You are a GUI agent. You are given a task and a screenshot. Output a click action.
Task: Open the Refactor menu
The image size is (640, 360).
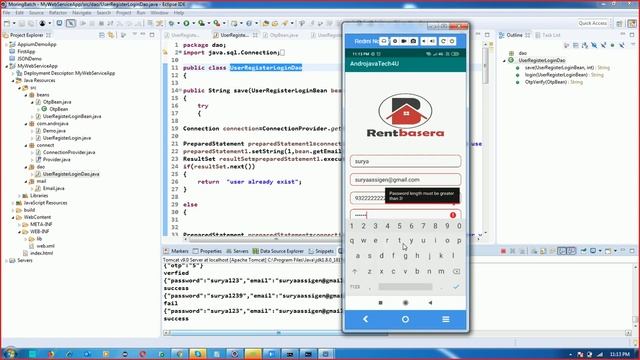point(58,13)
